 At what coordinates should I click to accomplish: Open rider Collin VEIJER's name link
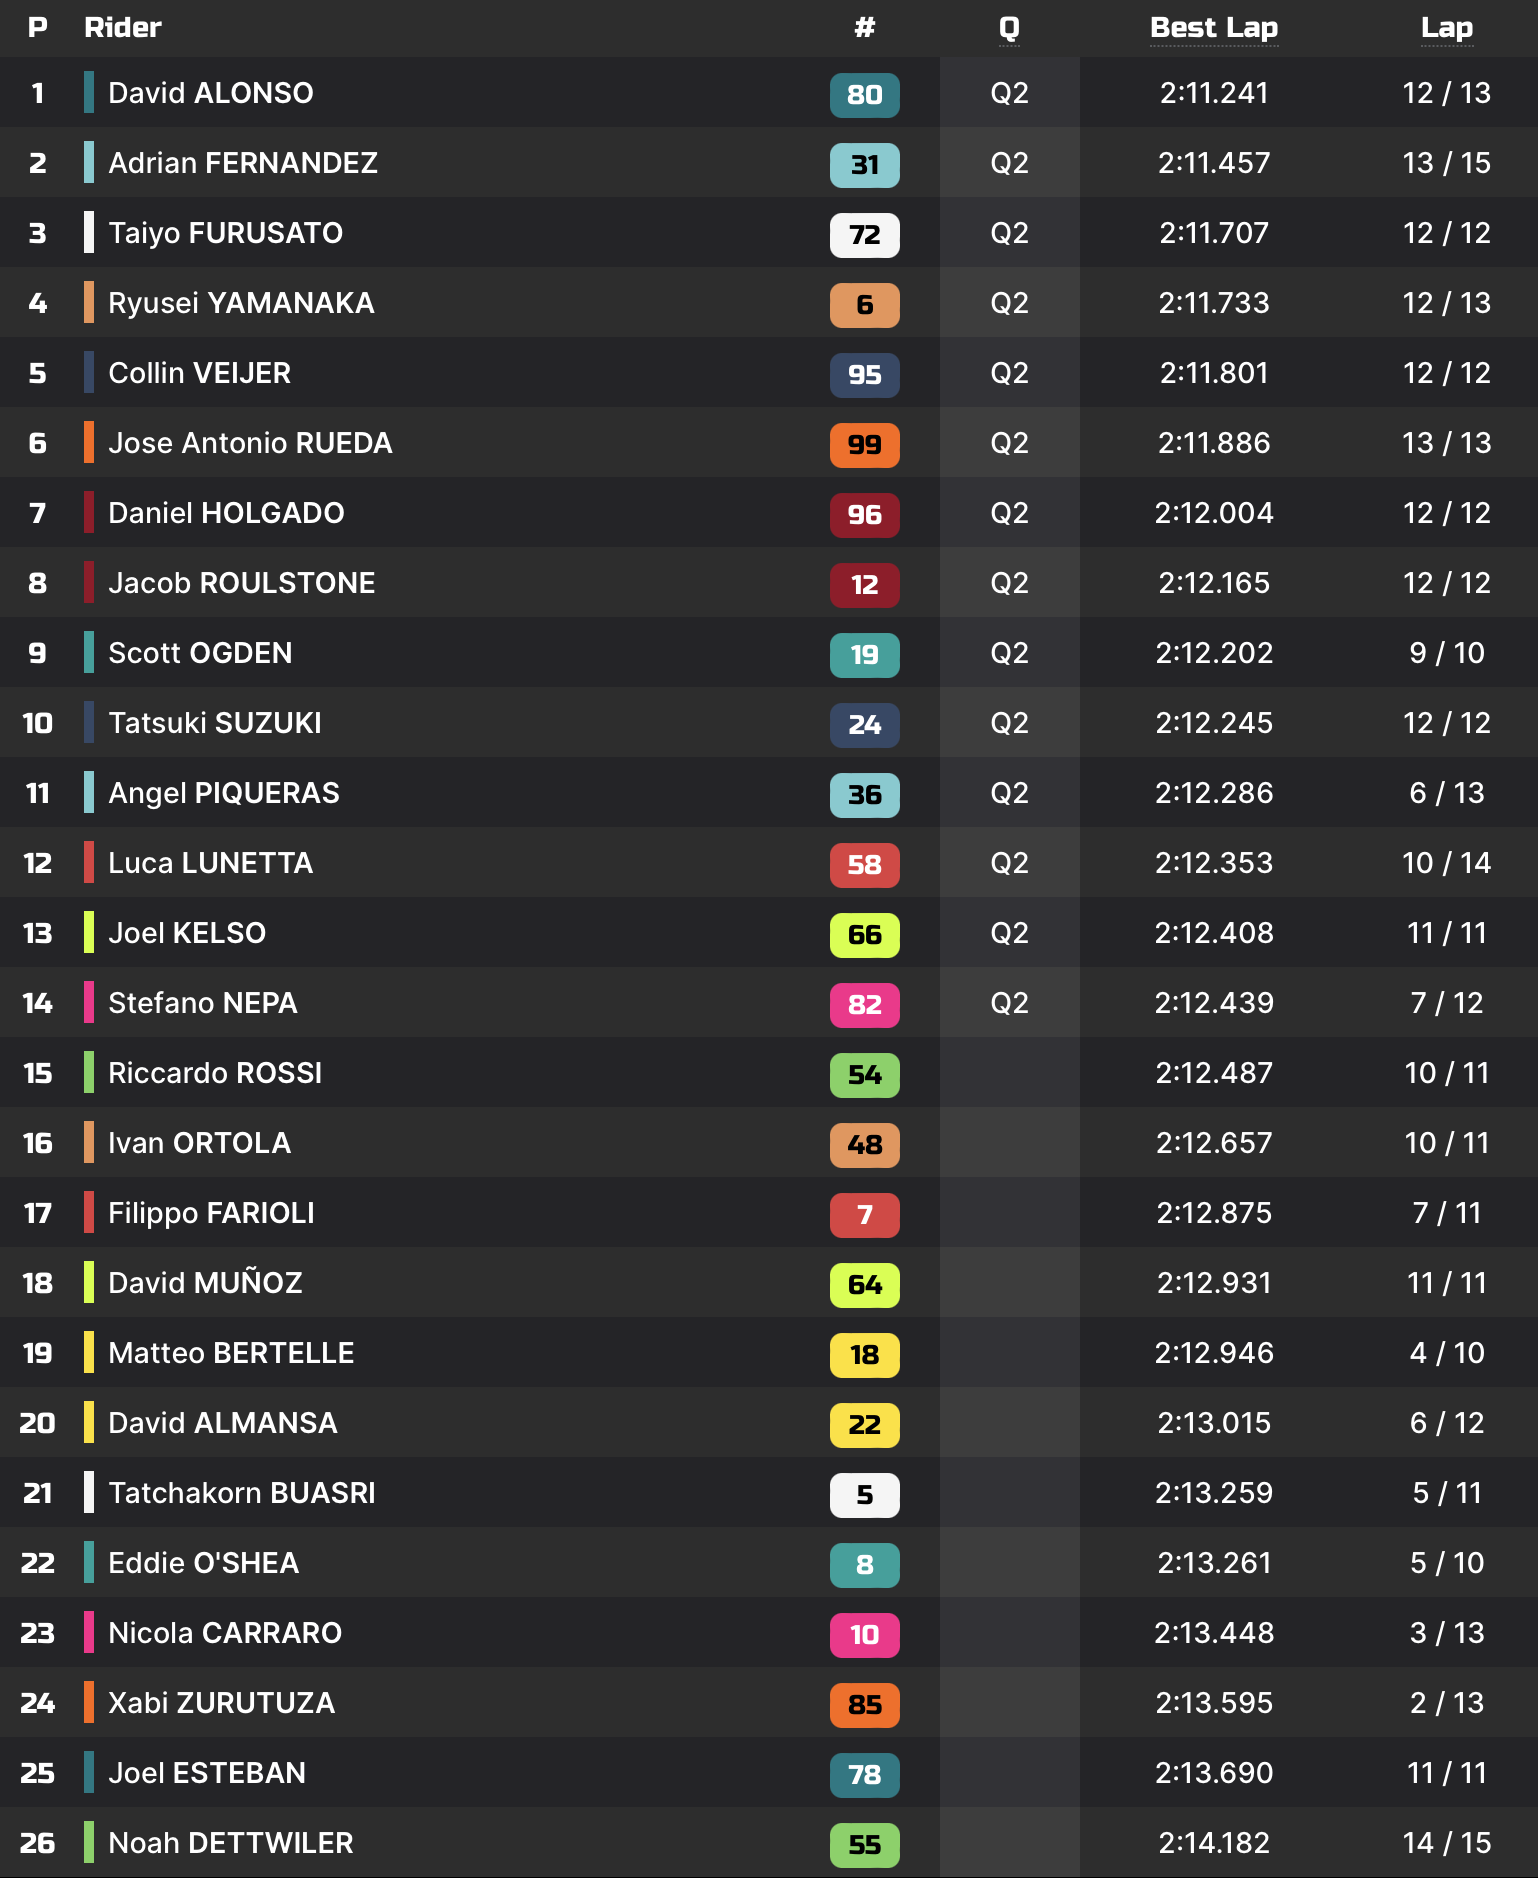coord(199,373)
